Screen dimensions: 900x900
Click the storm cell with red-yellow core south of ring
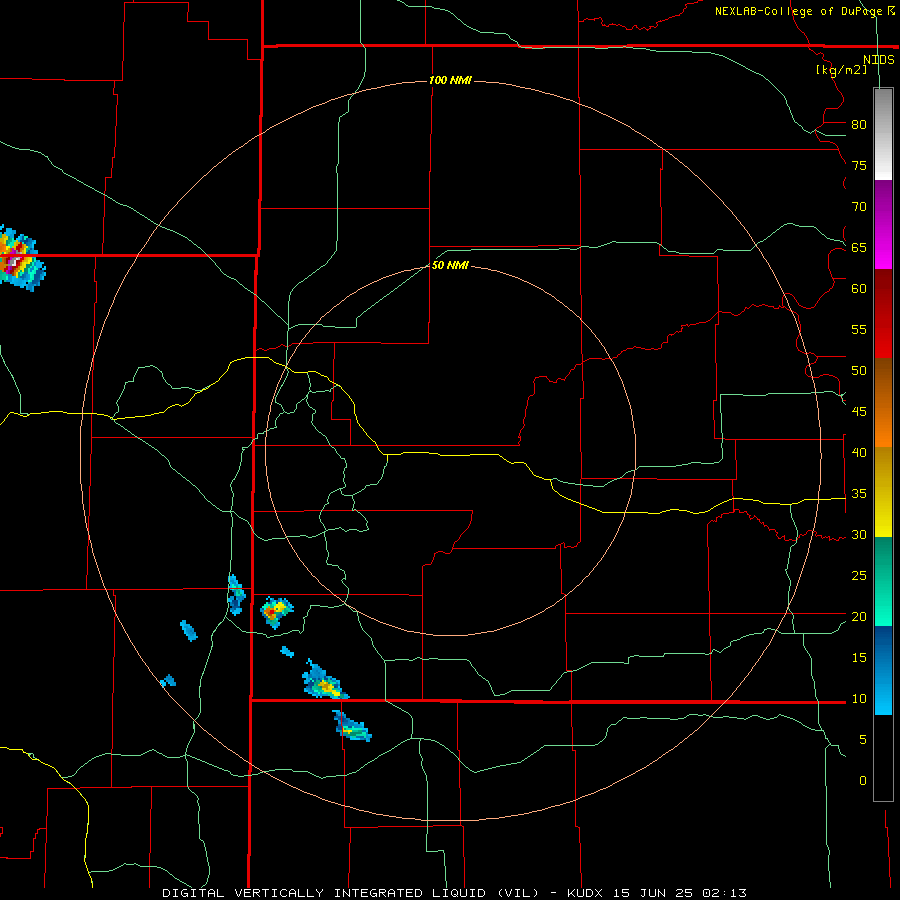click(x=276, y=612)
